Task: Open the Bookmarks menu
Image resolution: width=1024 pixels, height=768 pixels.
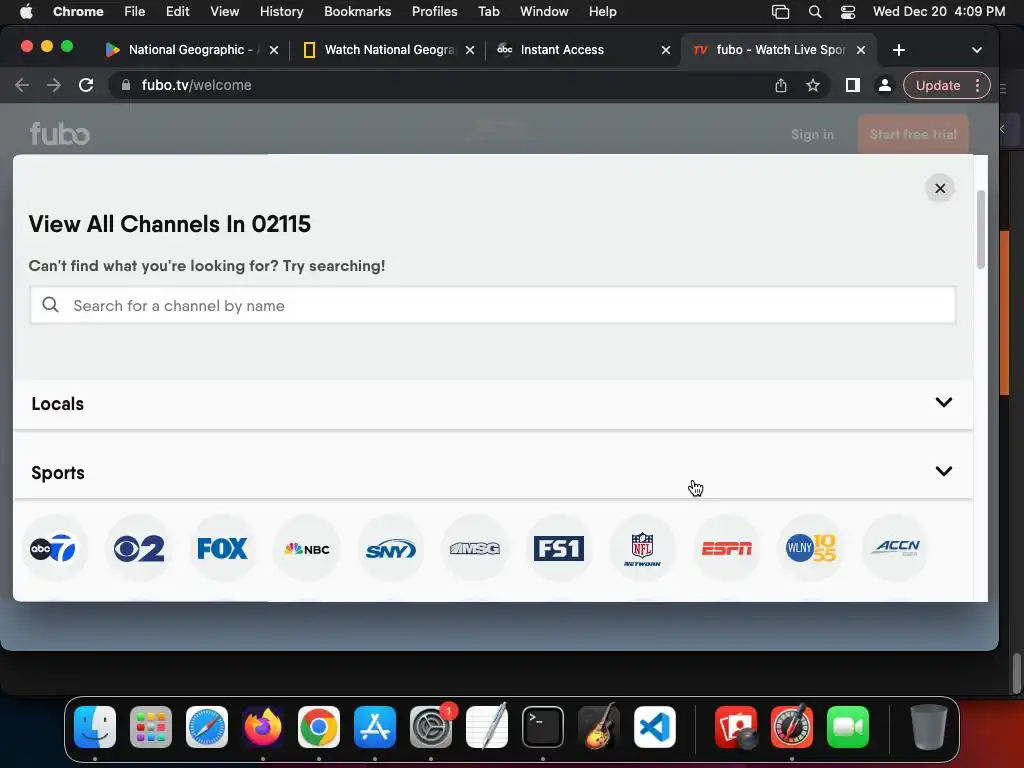Action: tap(357, 11)
